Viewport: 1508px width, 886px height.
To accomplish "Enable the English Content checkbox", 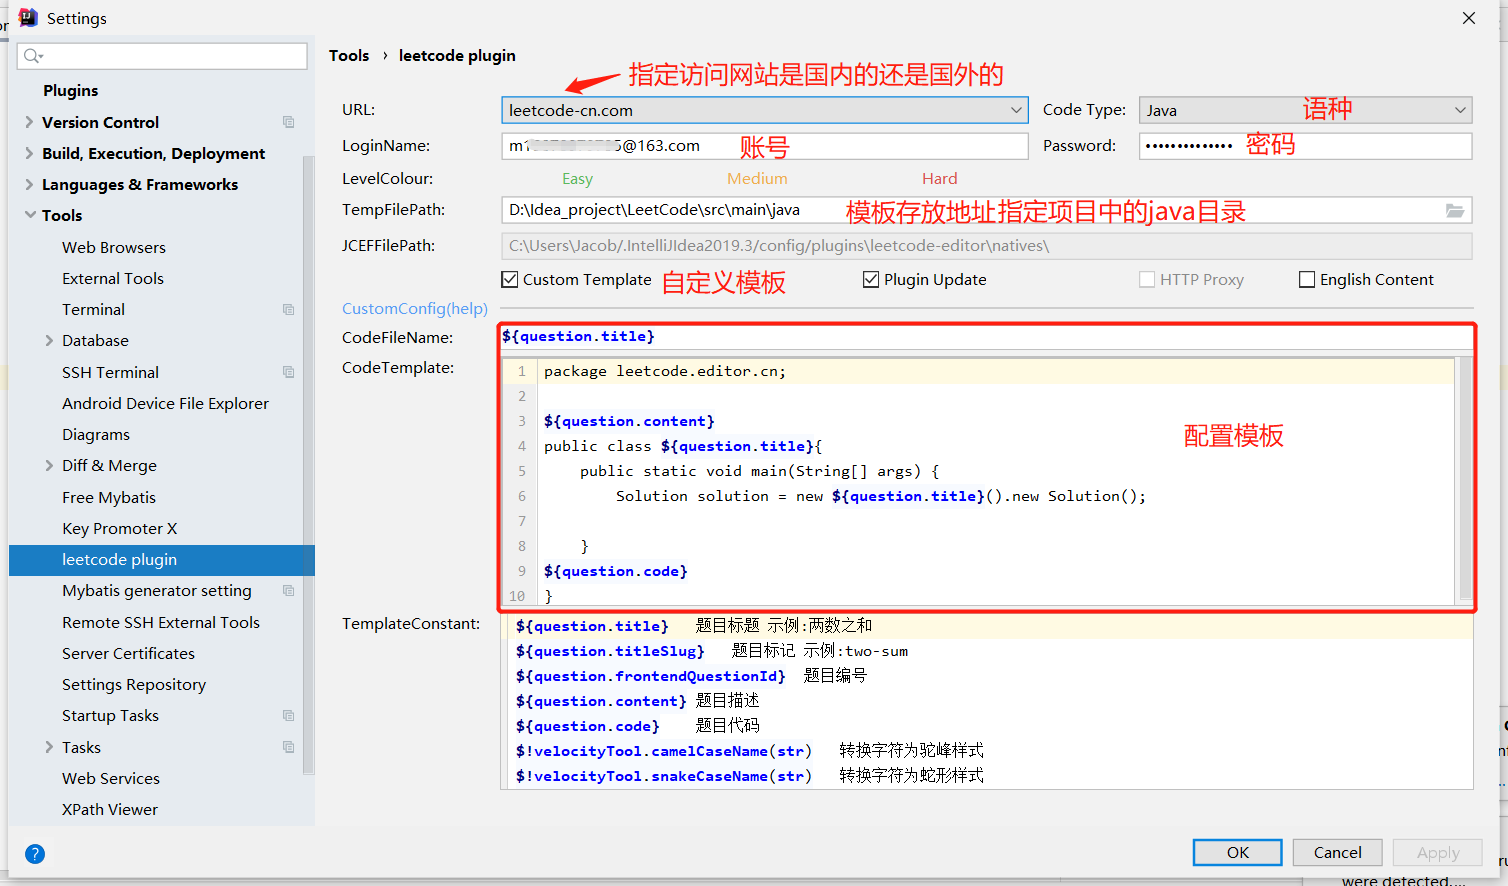I will coord(1307,279).
